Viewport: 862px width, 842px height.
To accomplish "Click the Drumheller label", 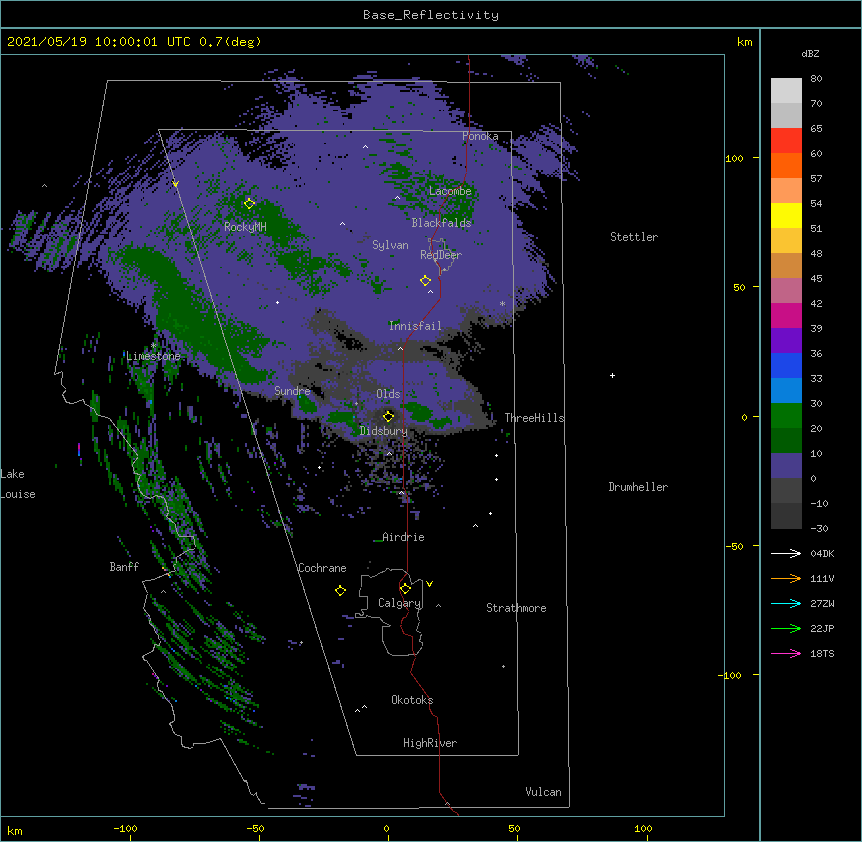I will tap(638, 487).
